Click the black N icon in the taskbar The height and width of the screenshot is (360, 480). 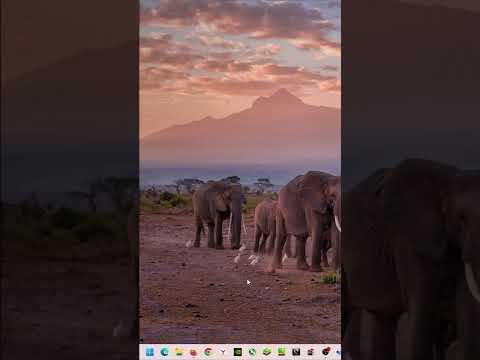pyautogui.click(x=296, y=352)
